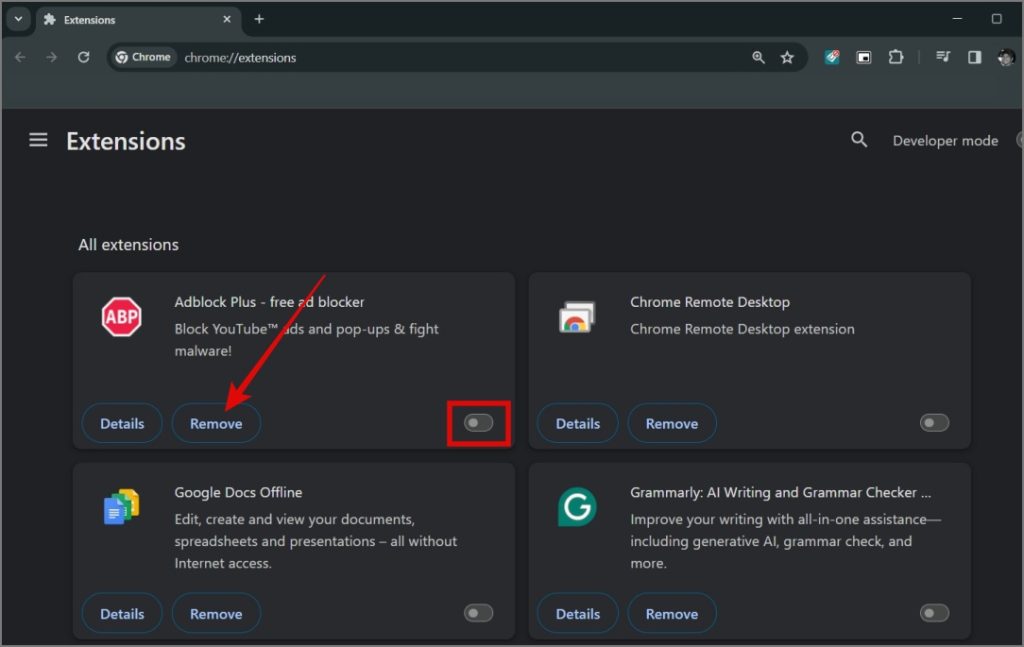Click the Extensions page title
1024x647 pixels.
(x=126, y=142)
